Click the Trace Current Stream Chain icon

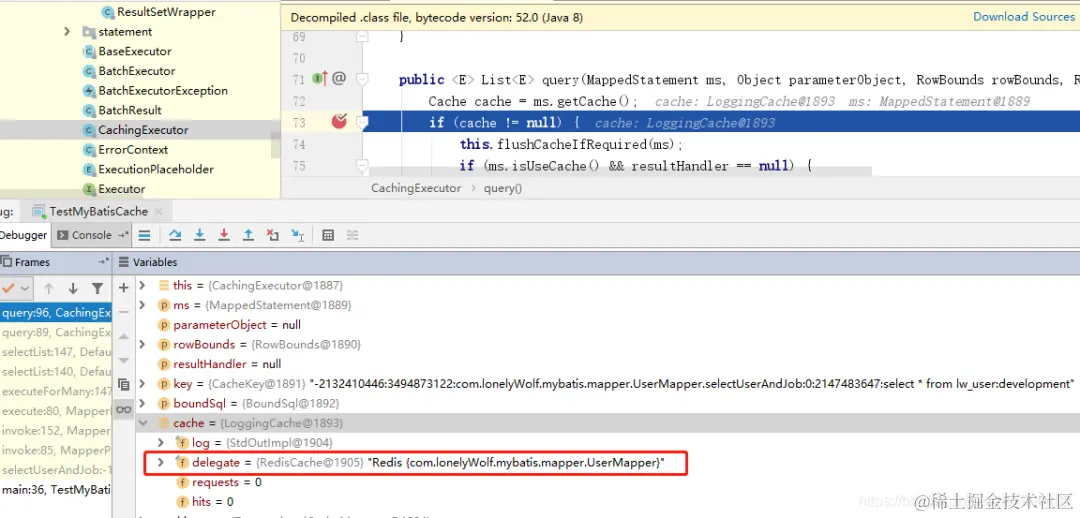click(x=352, y=236)
